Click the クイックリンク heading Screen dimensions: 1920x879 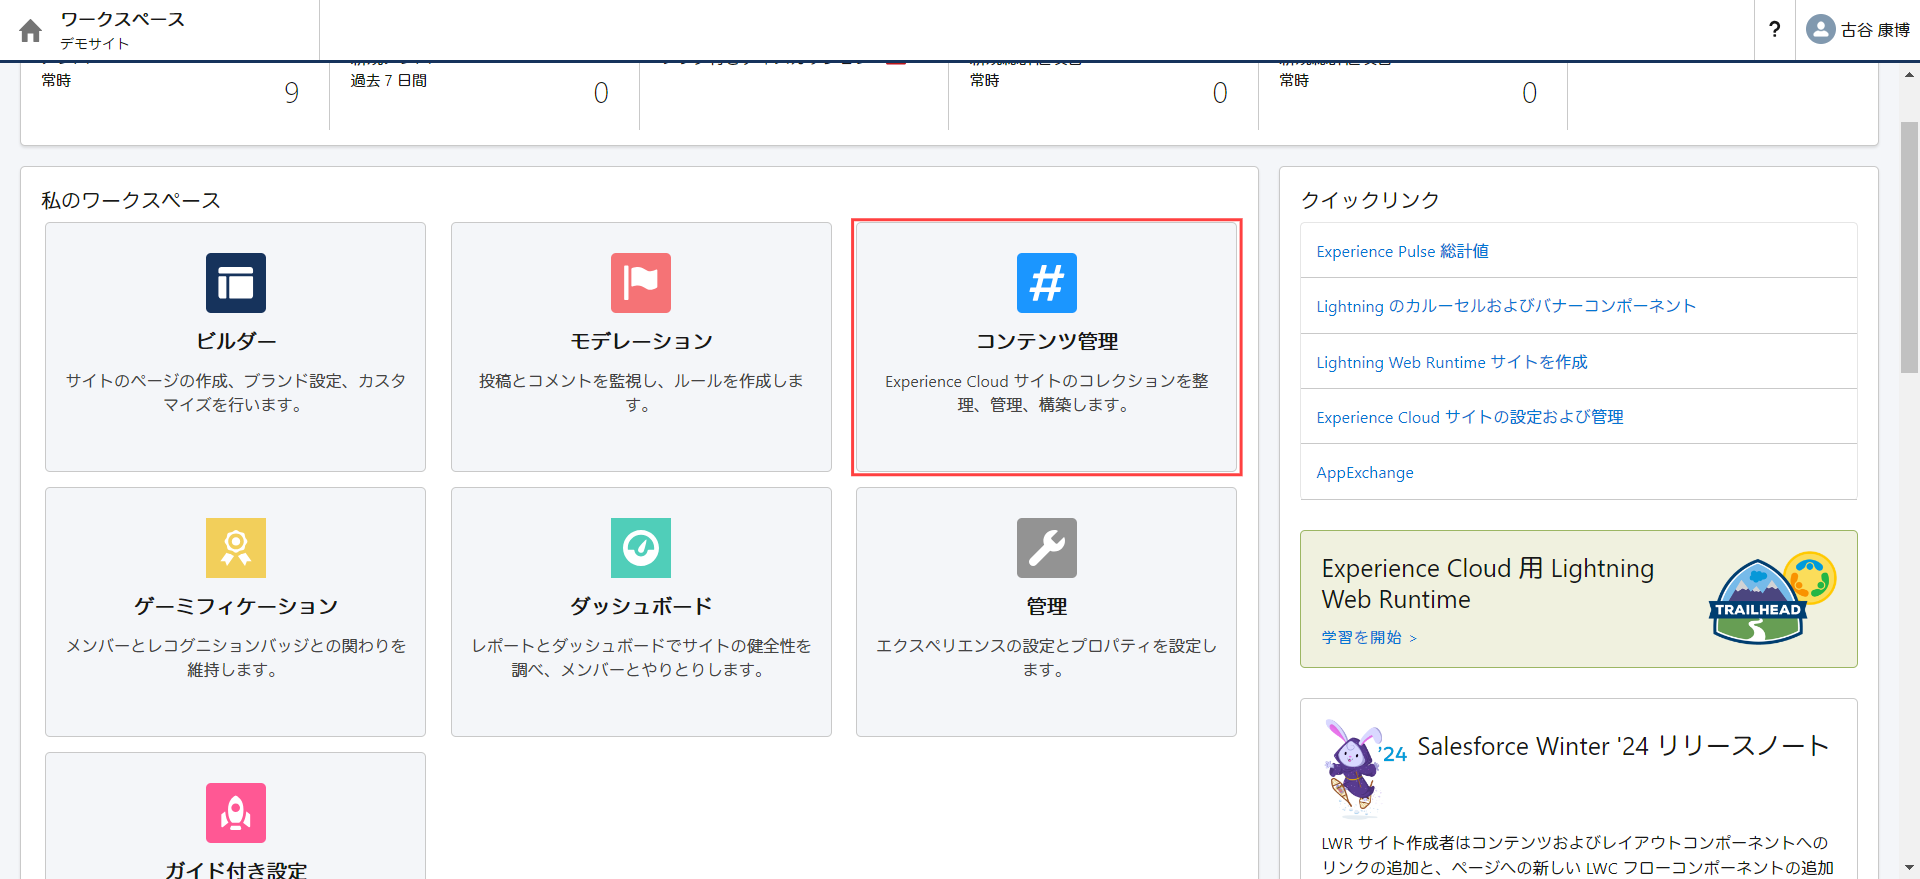1370,200
